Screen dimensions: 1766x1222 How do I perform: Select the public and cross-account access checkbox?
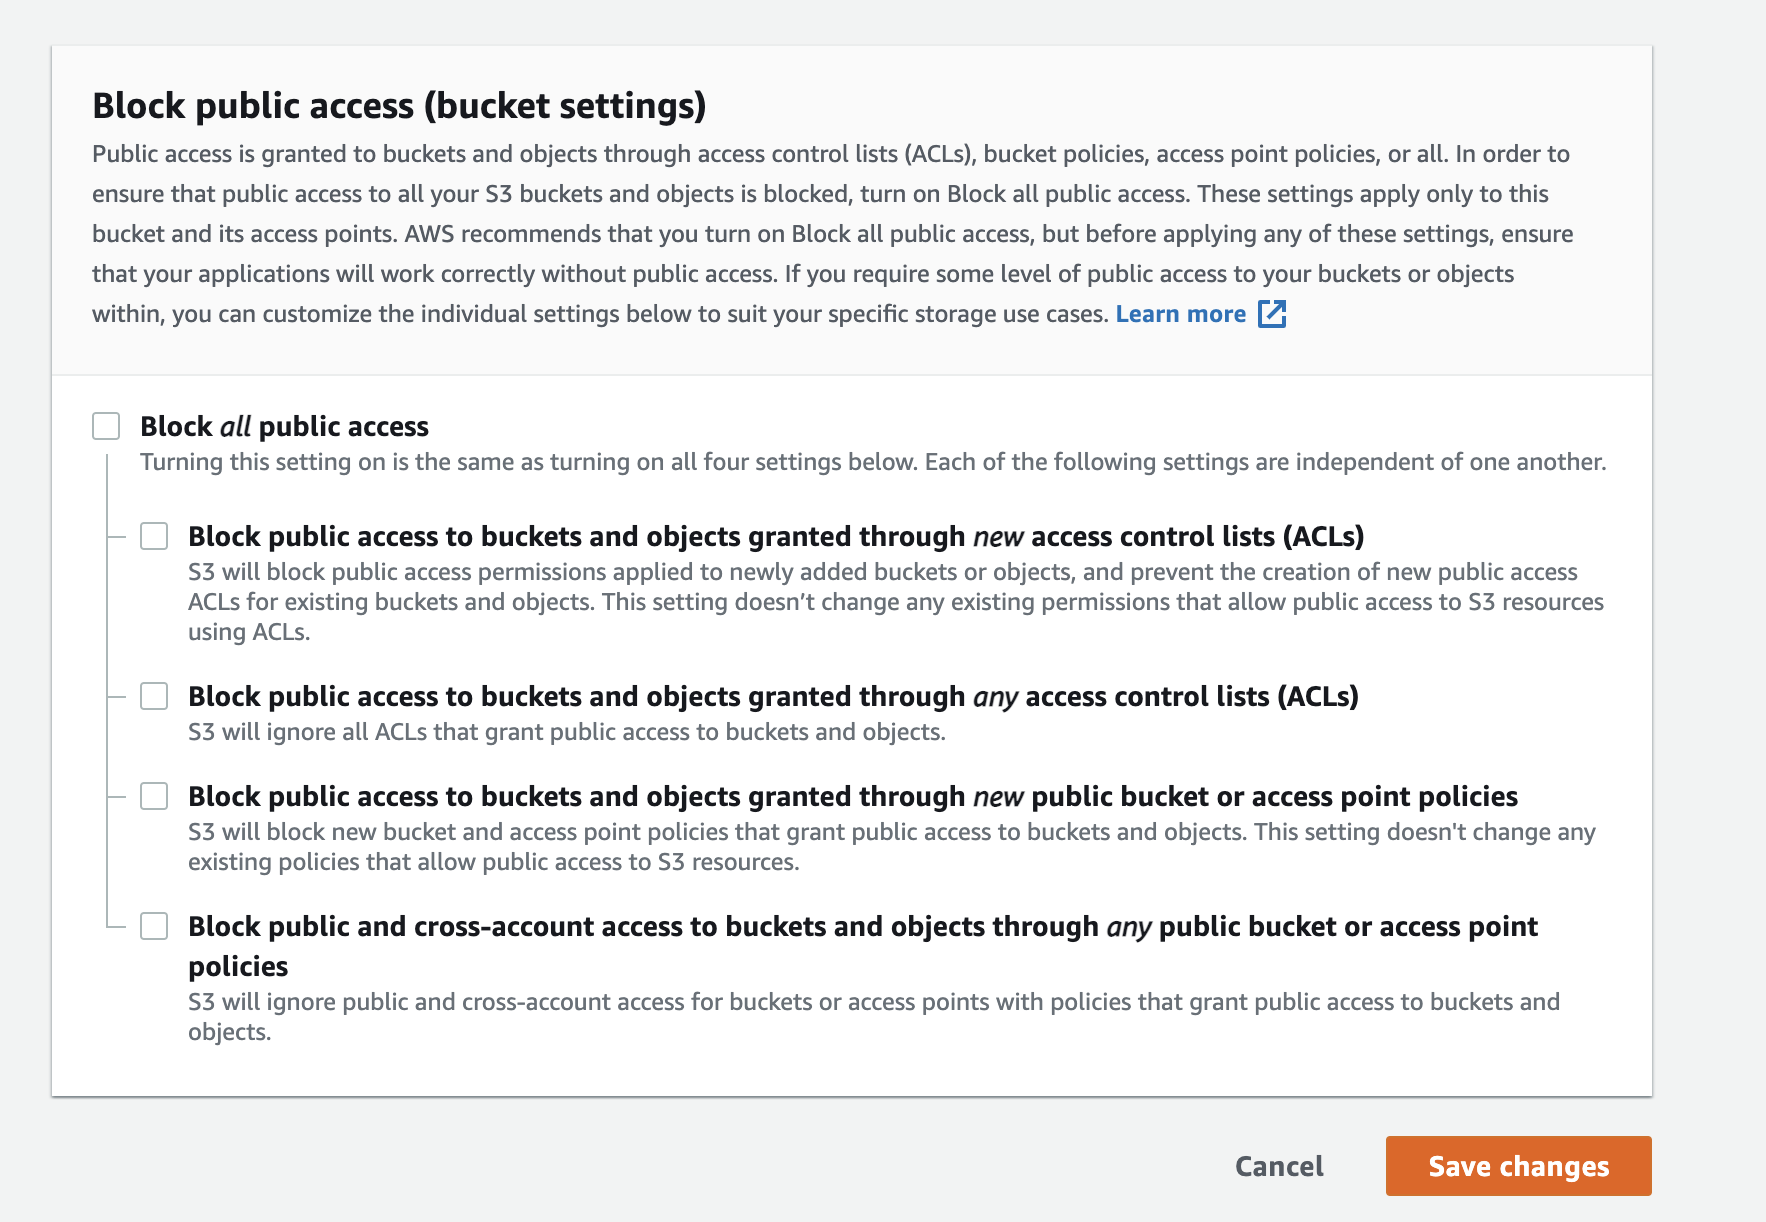click(154, 926)
